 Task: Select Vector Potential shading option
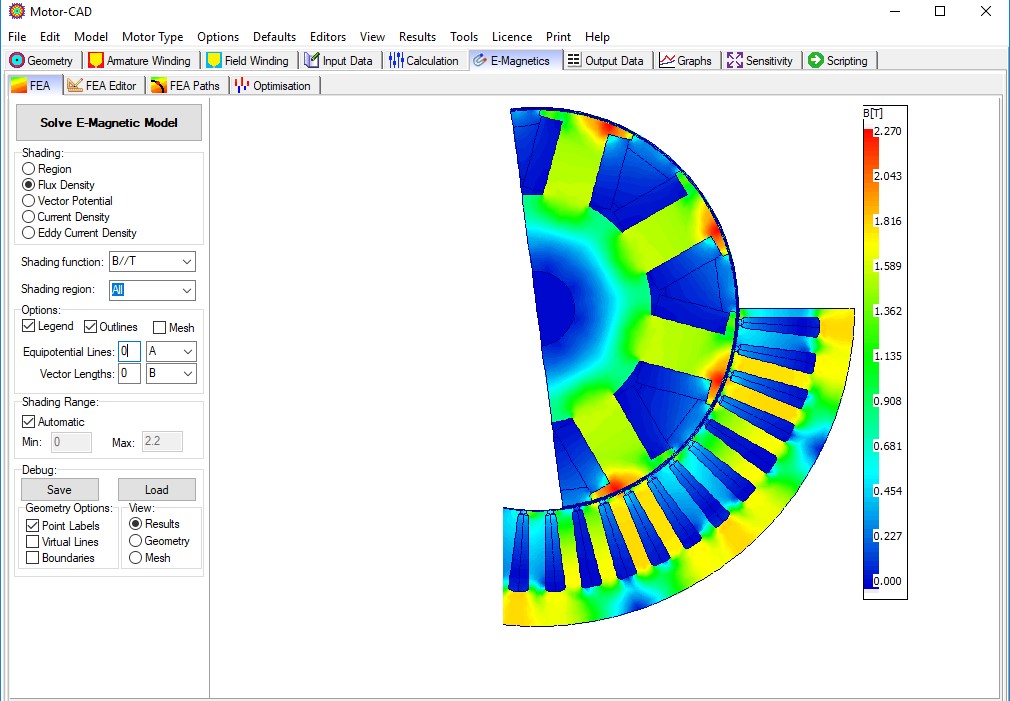click(x=28, y=201)
